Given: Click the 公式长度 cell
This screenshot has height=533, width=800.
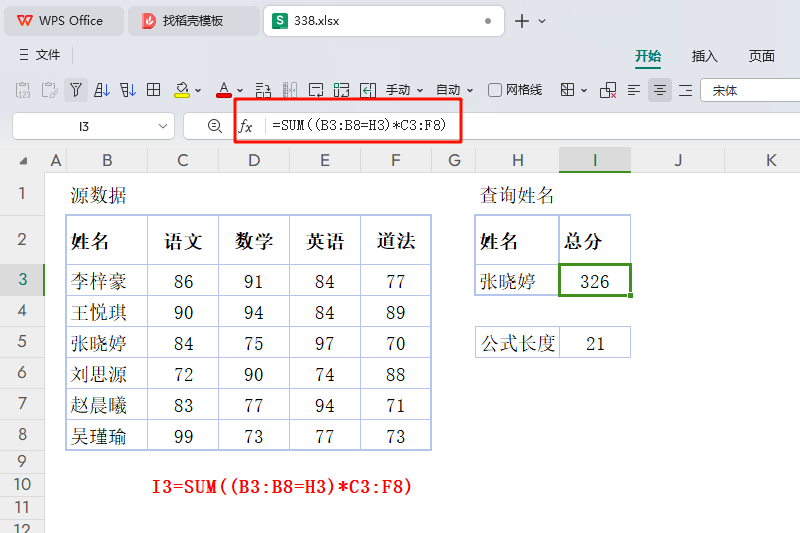Looking at the screenshot, I should click(517, 343).
